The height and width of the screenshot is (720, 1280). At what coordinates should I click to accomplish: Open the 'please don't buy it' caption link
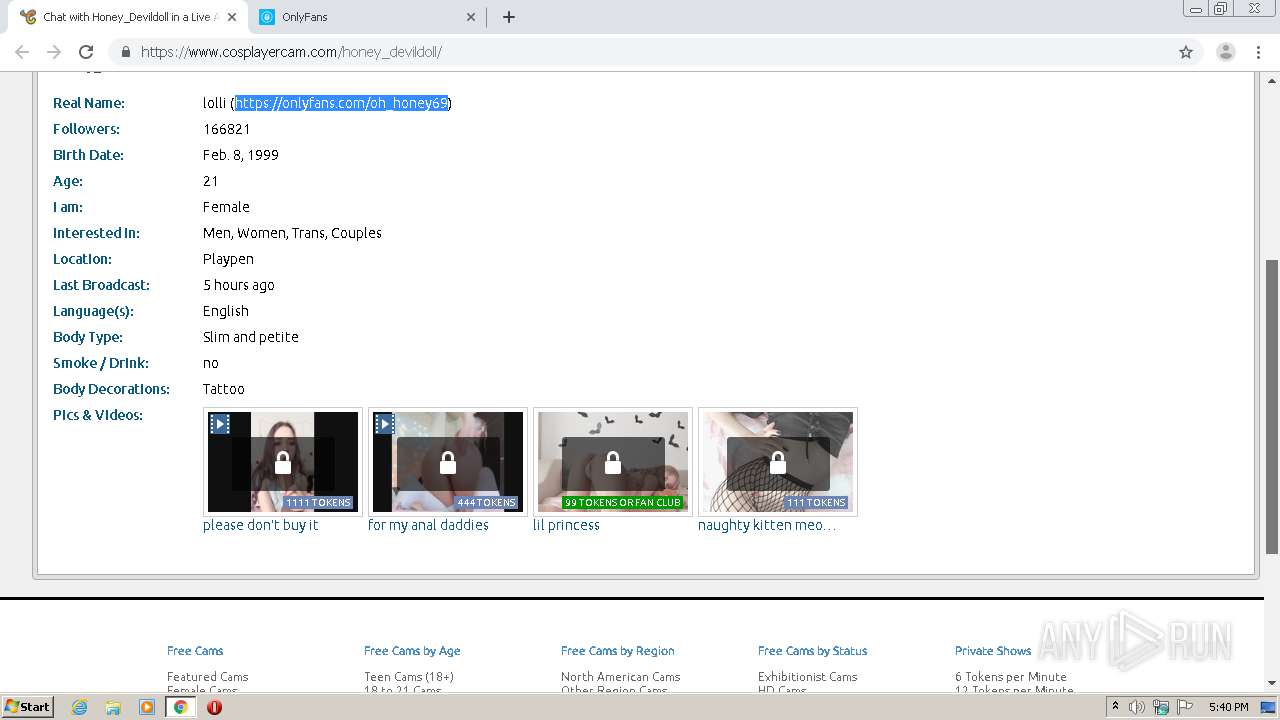point(260,525)
